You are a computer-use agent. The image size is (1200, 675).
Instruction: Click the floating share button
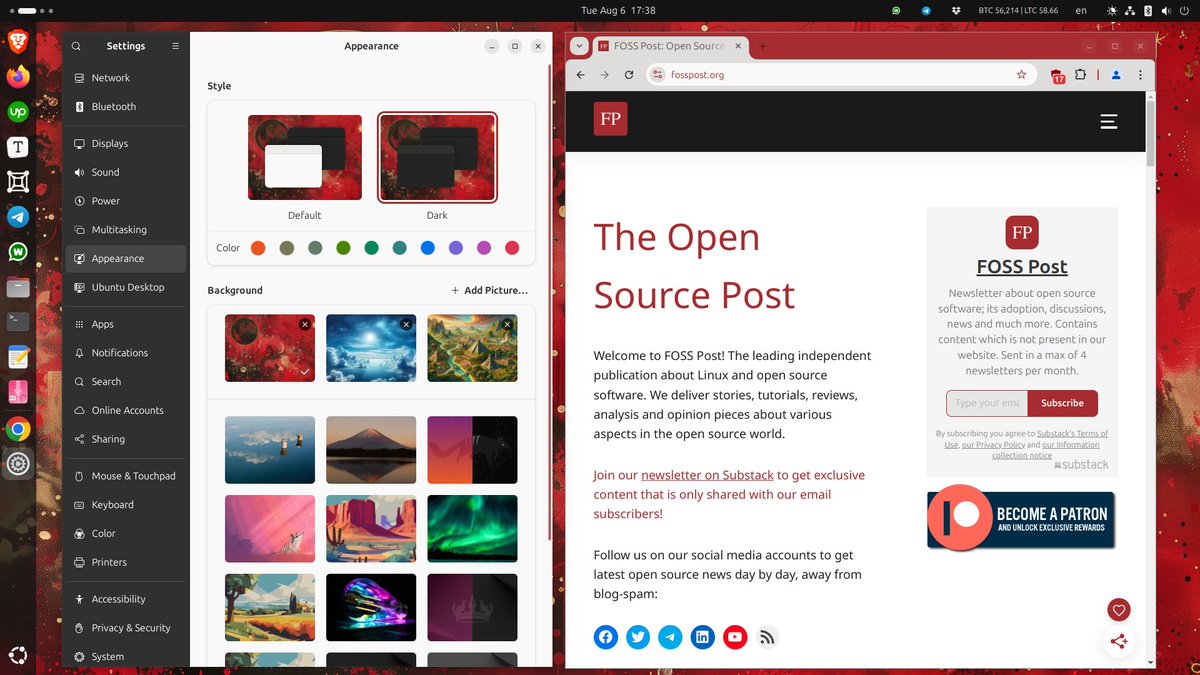[1119, 641]
